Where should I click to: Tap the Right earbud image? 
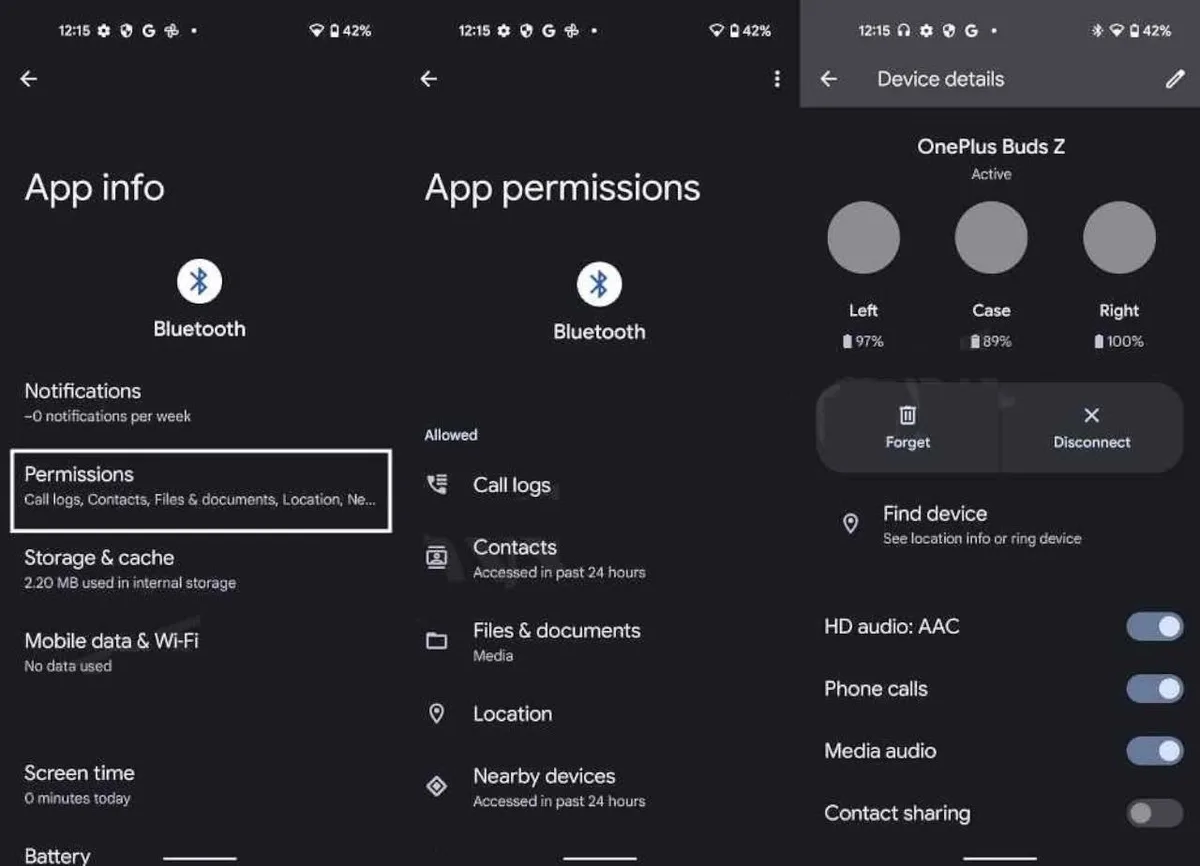[x=1119, y=238]
